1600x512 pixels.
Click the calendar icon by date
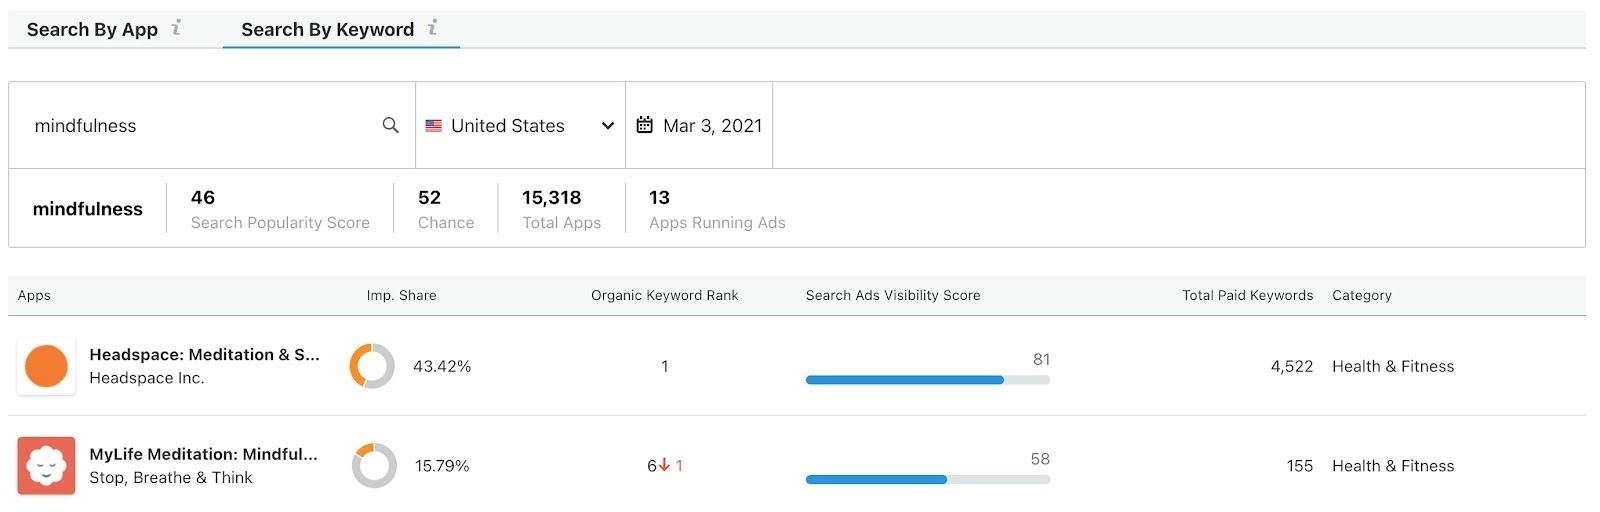pos(645,125)
